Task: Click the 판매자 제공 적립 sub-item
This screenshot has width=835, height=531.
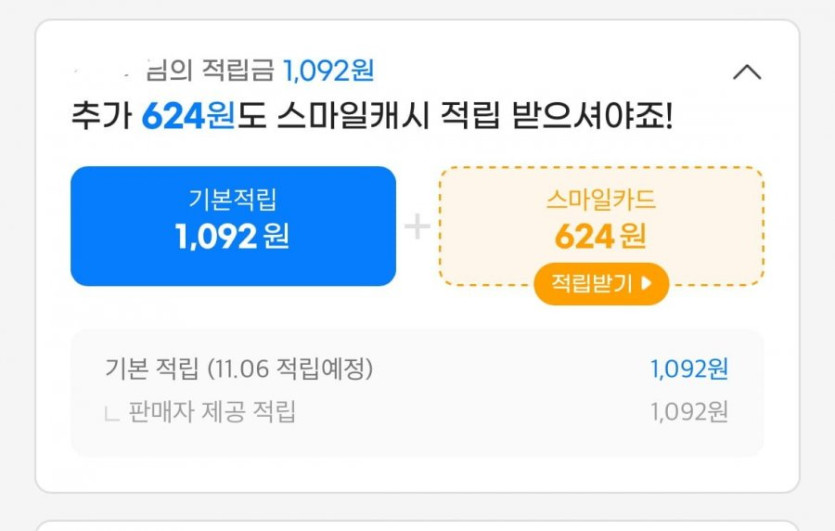Action: 212,411
